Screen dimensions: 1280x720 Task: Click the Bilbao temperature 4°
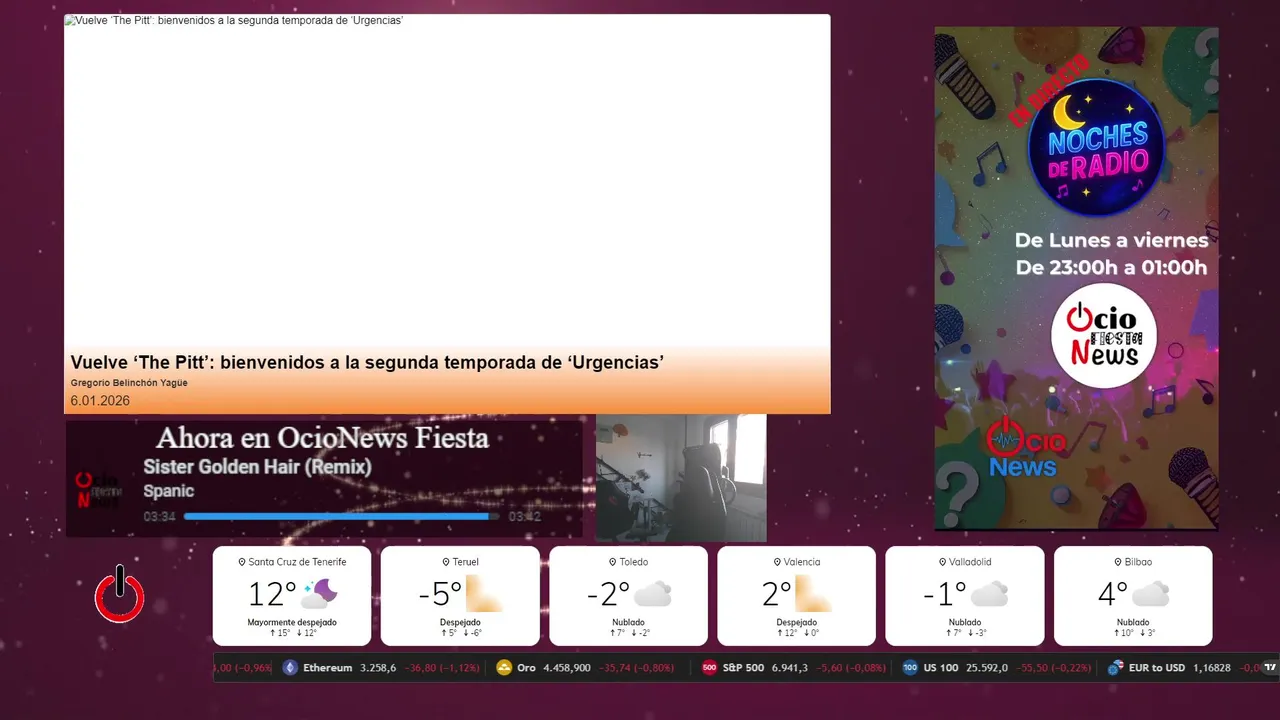point(1113,594)
